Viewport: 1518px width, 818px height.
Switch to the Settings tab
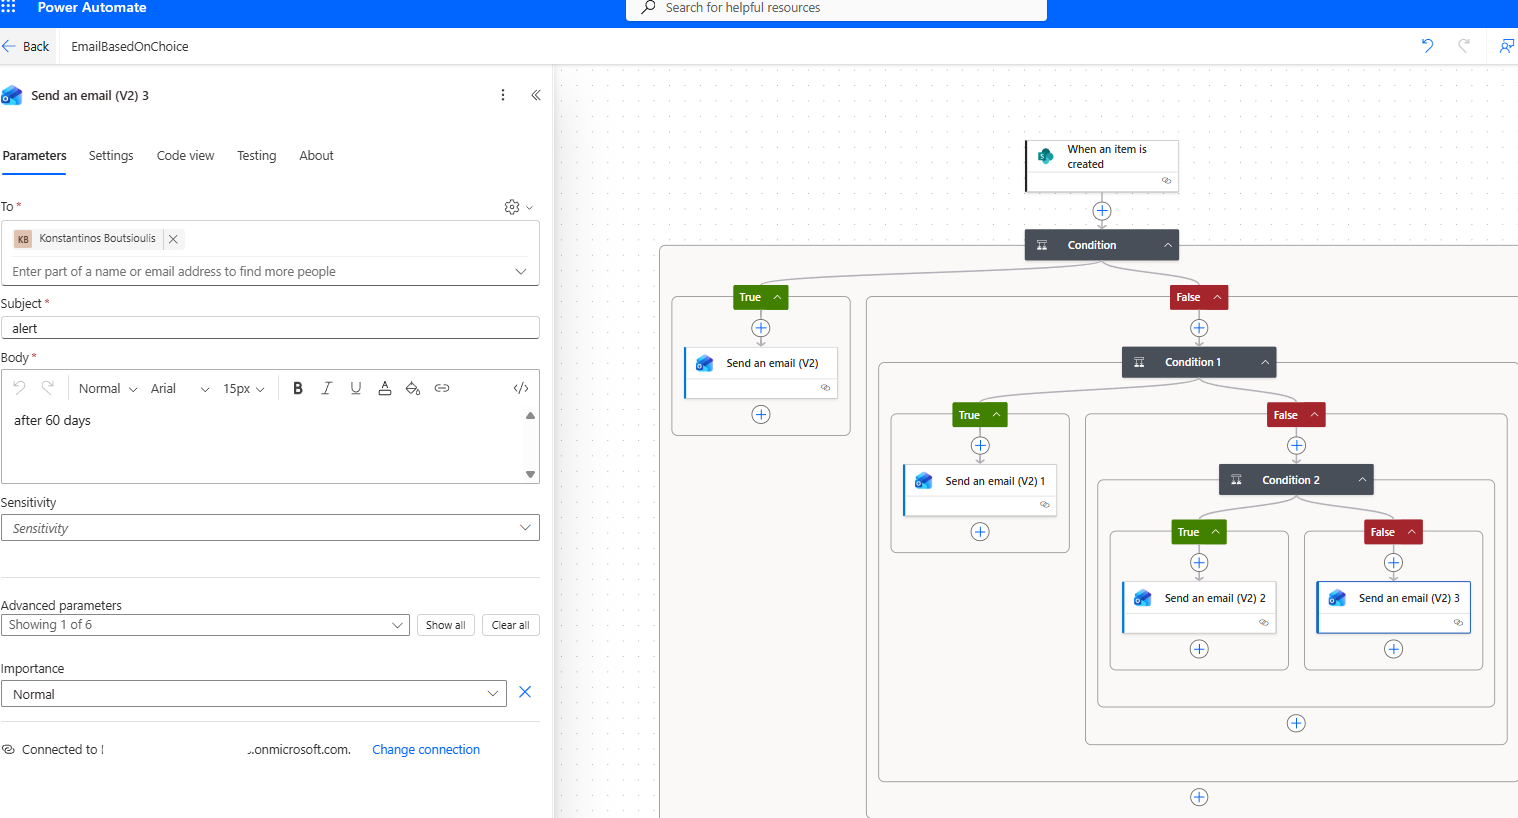click(111, 156)
